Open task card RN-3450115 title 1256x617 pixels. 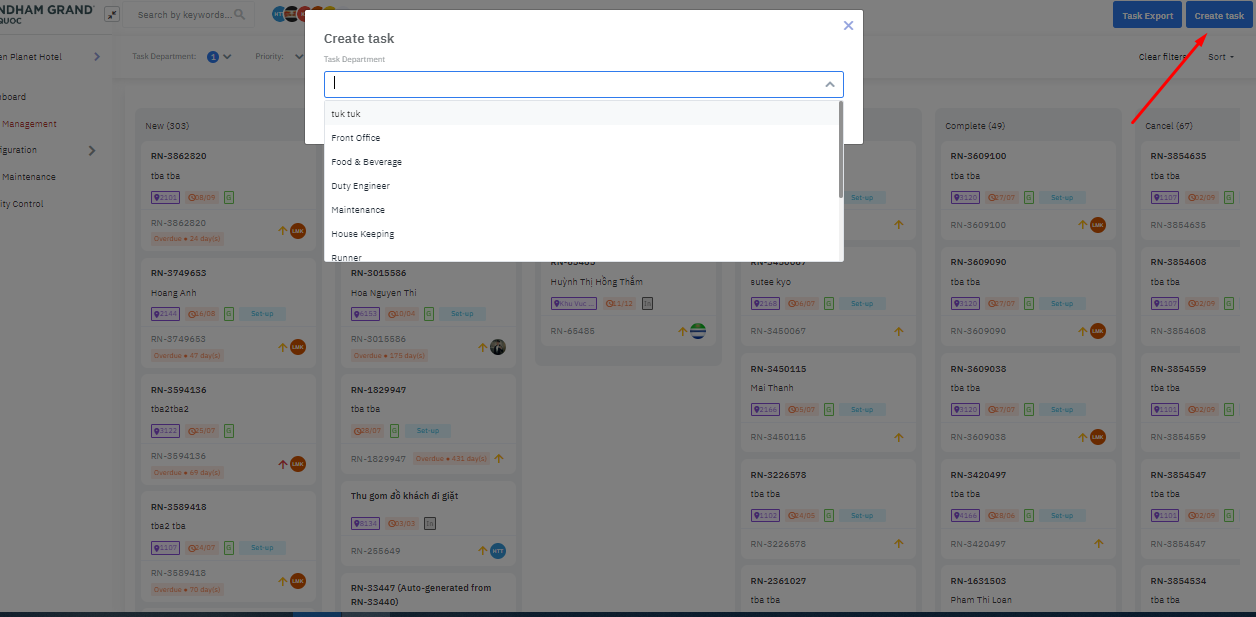(x=779, y=369)
